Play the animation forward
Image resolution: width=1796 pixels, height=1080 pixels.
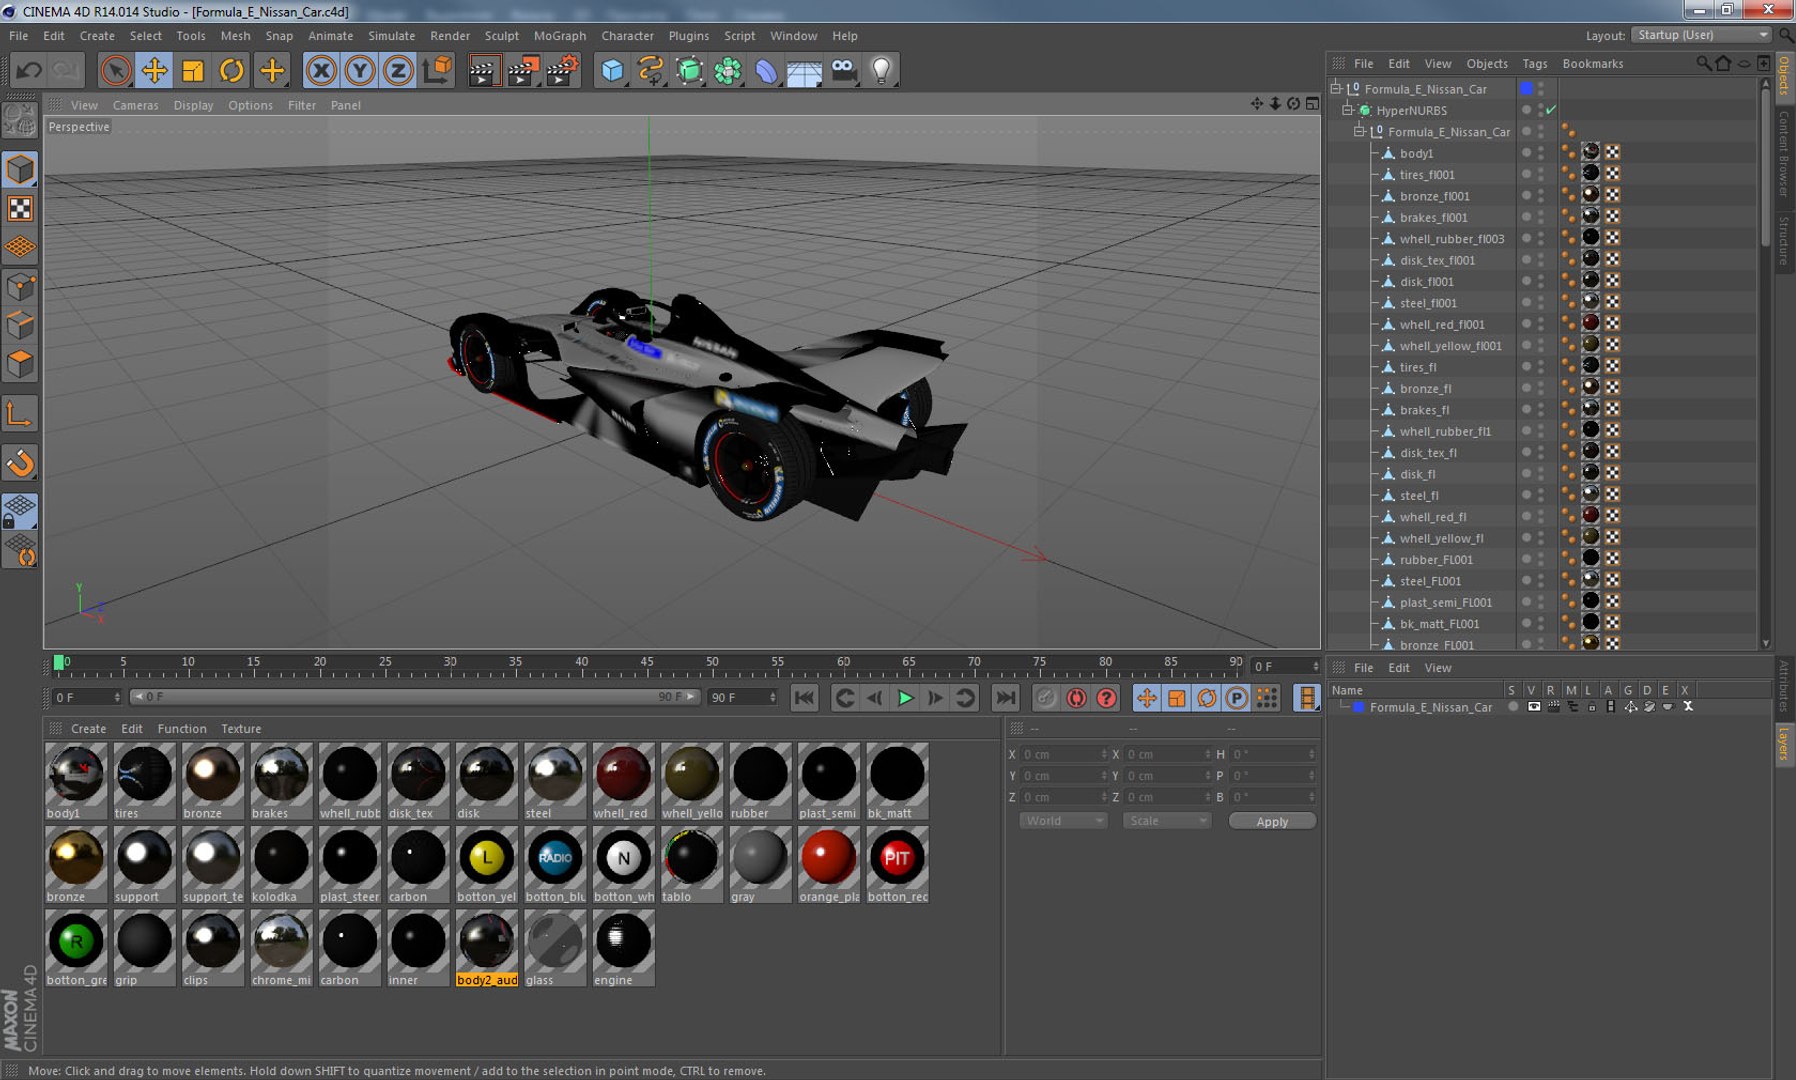[905, 698]
